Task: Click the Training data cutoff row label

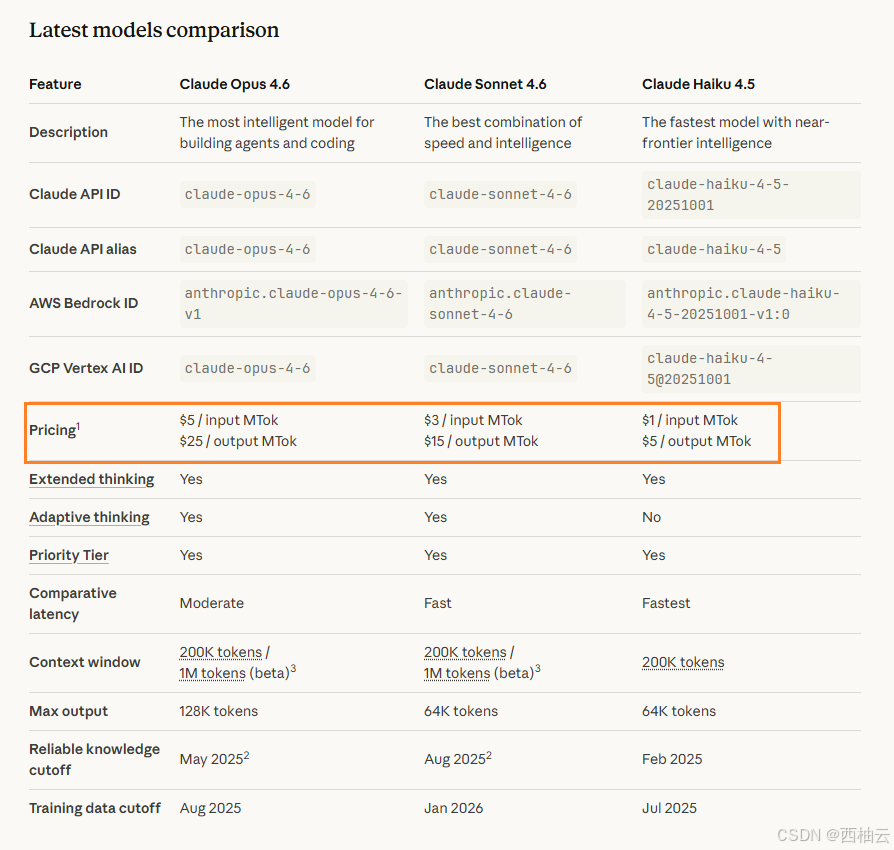Action: click(x=95, y=808)
